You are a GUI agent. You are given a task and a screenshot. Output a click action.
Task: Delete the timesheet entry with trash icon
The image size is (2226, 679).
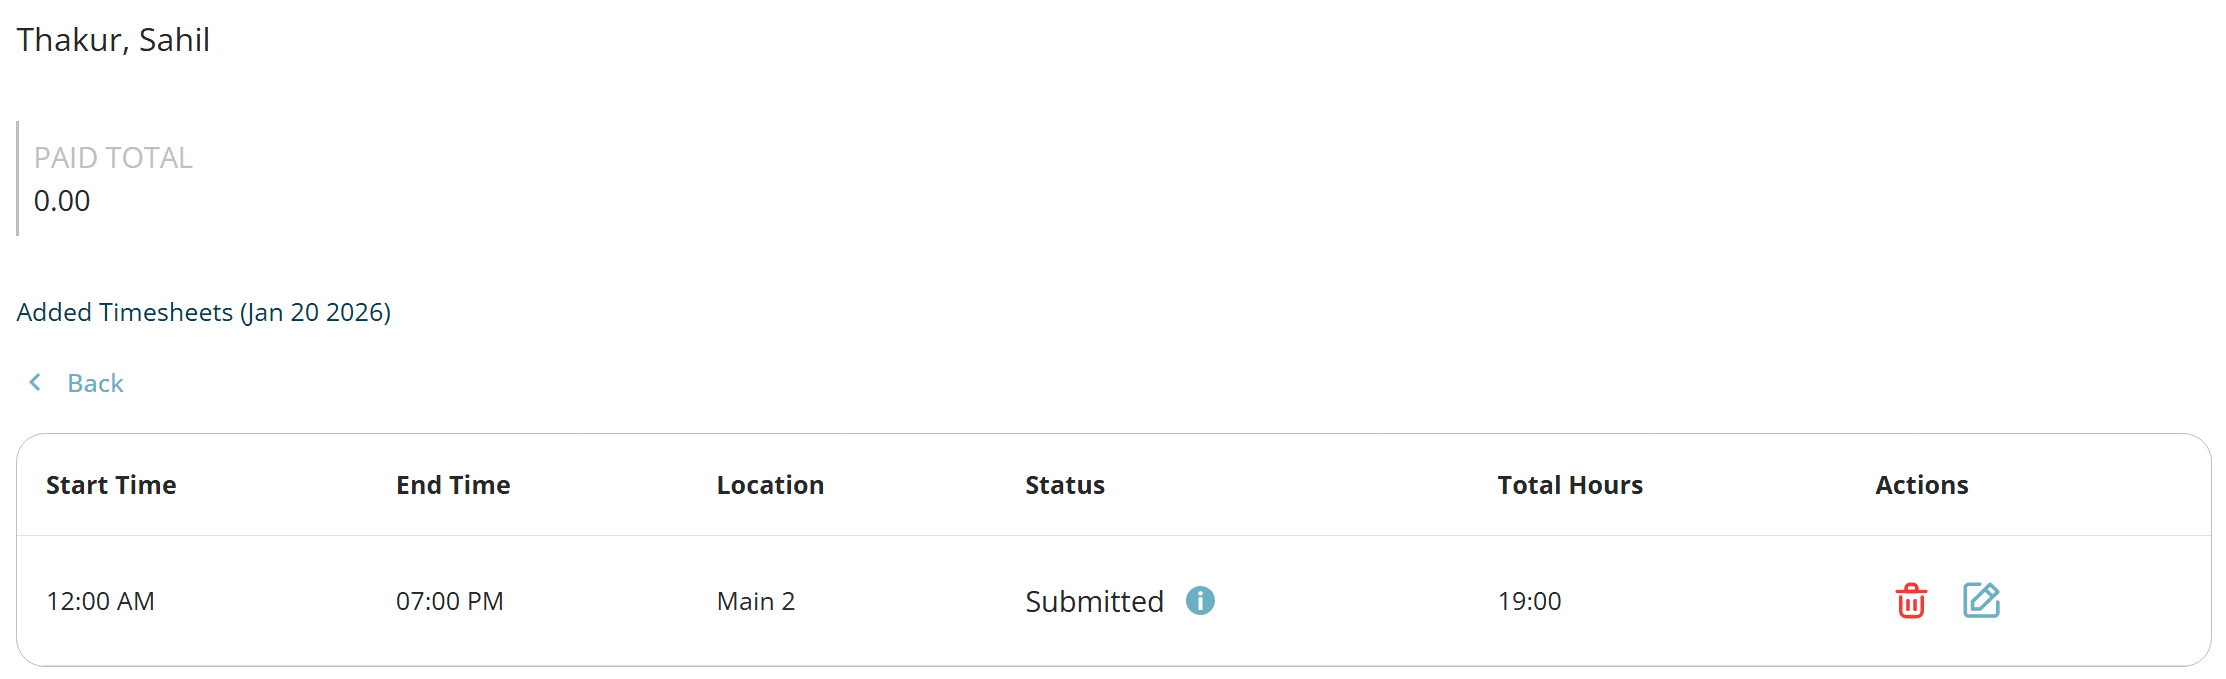(1910, 601)
